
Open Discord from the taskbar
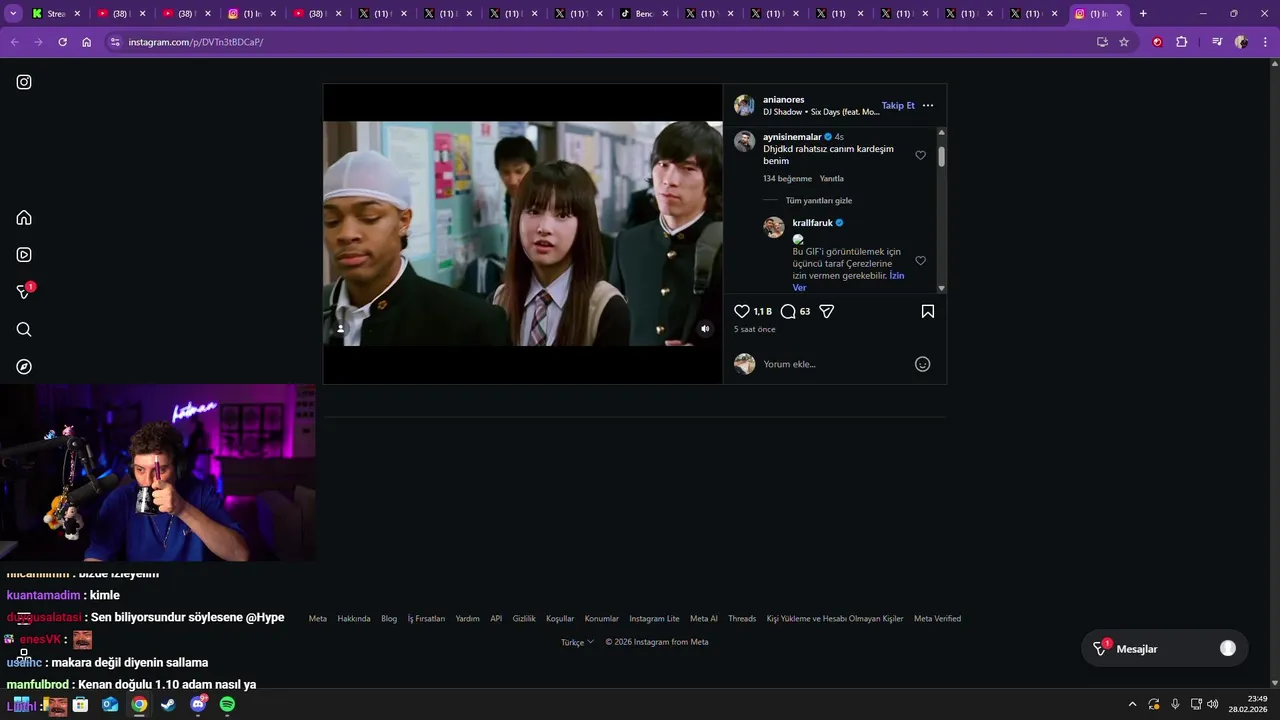(x=198, y=704)
